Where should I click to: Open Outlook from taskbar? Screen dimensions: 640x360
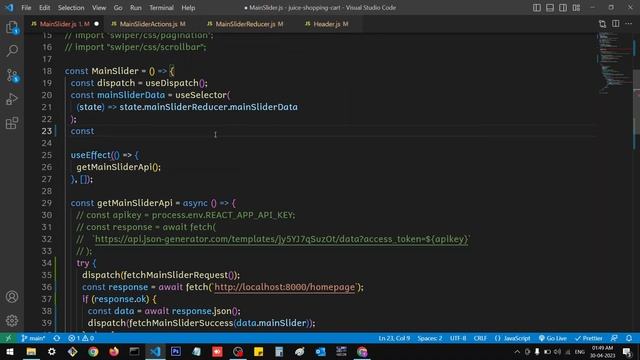[x=320, y=351]
